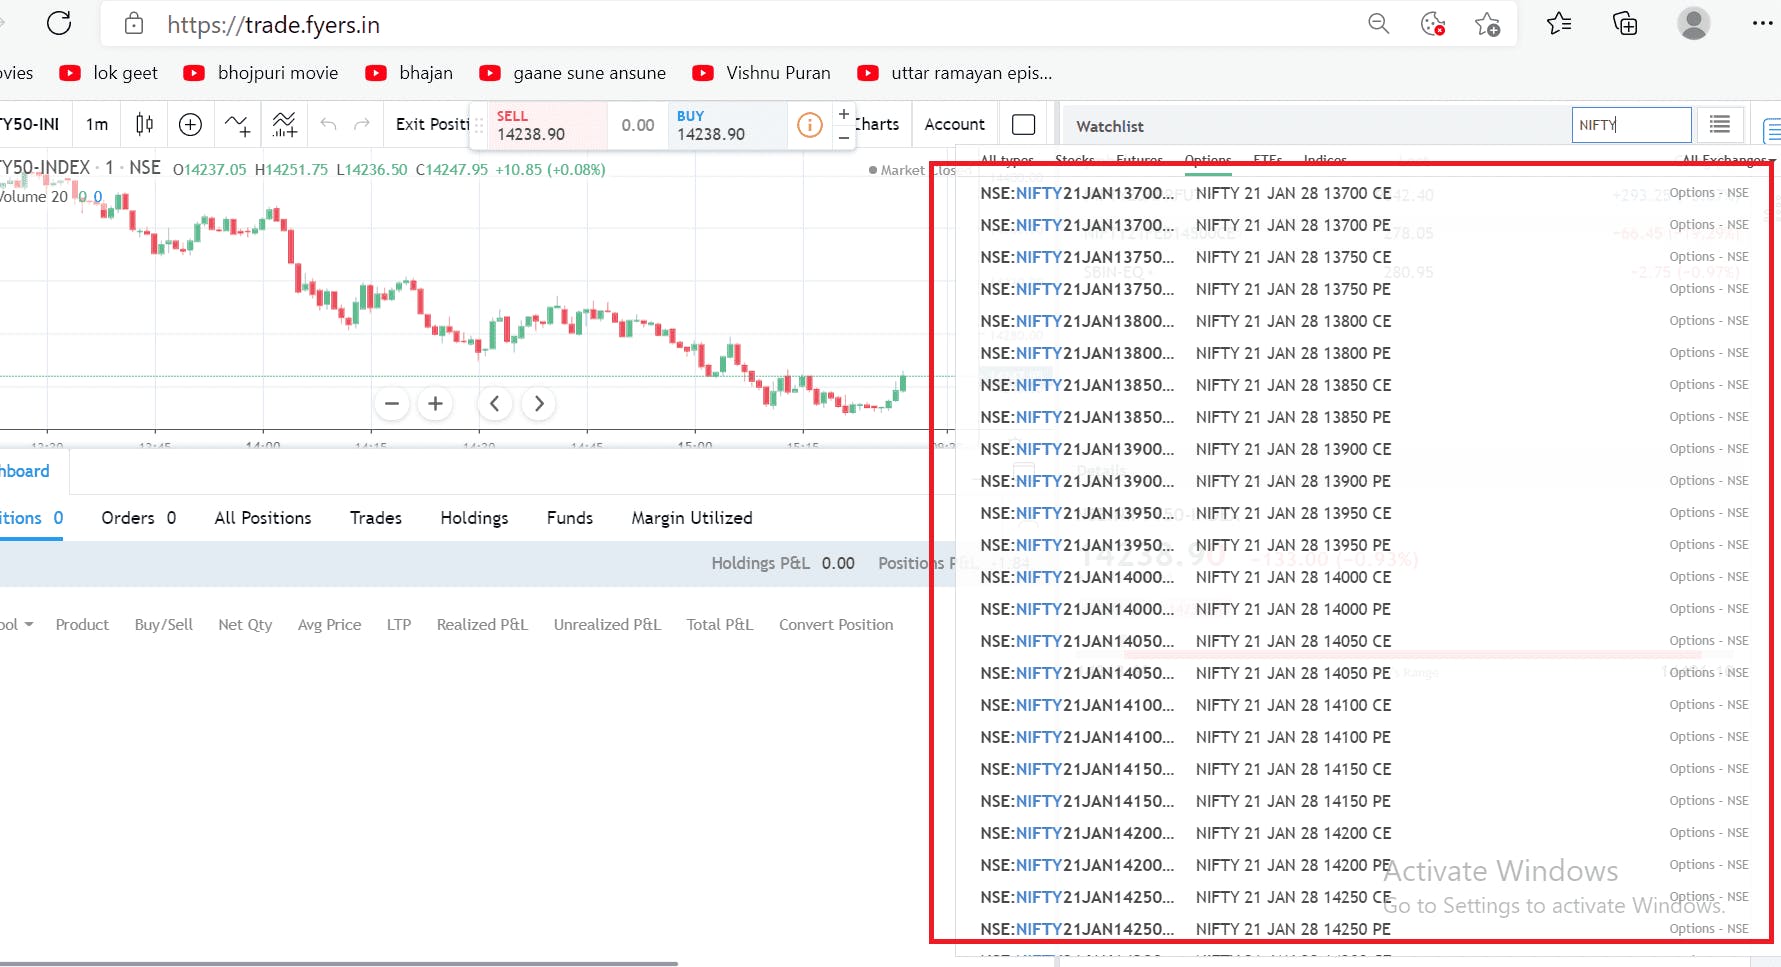Toggle the fullscreen square icon
This screenshot has height=967, width=1781.
(x=1023, y=124)
